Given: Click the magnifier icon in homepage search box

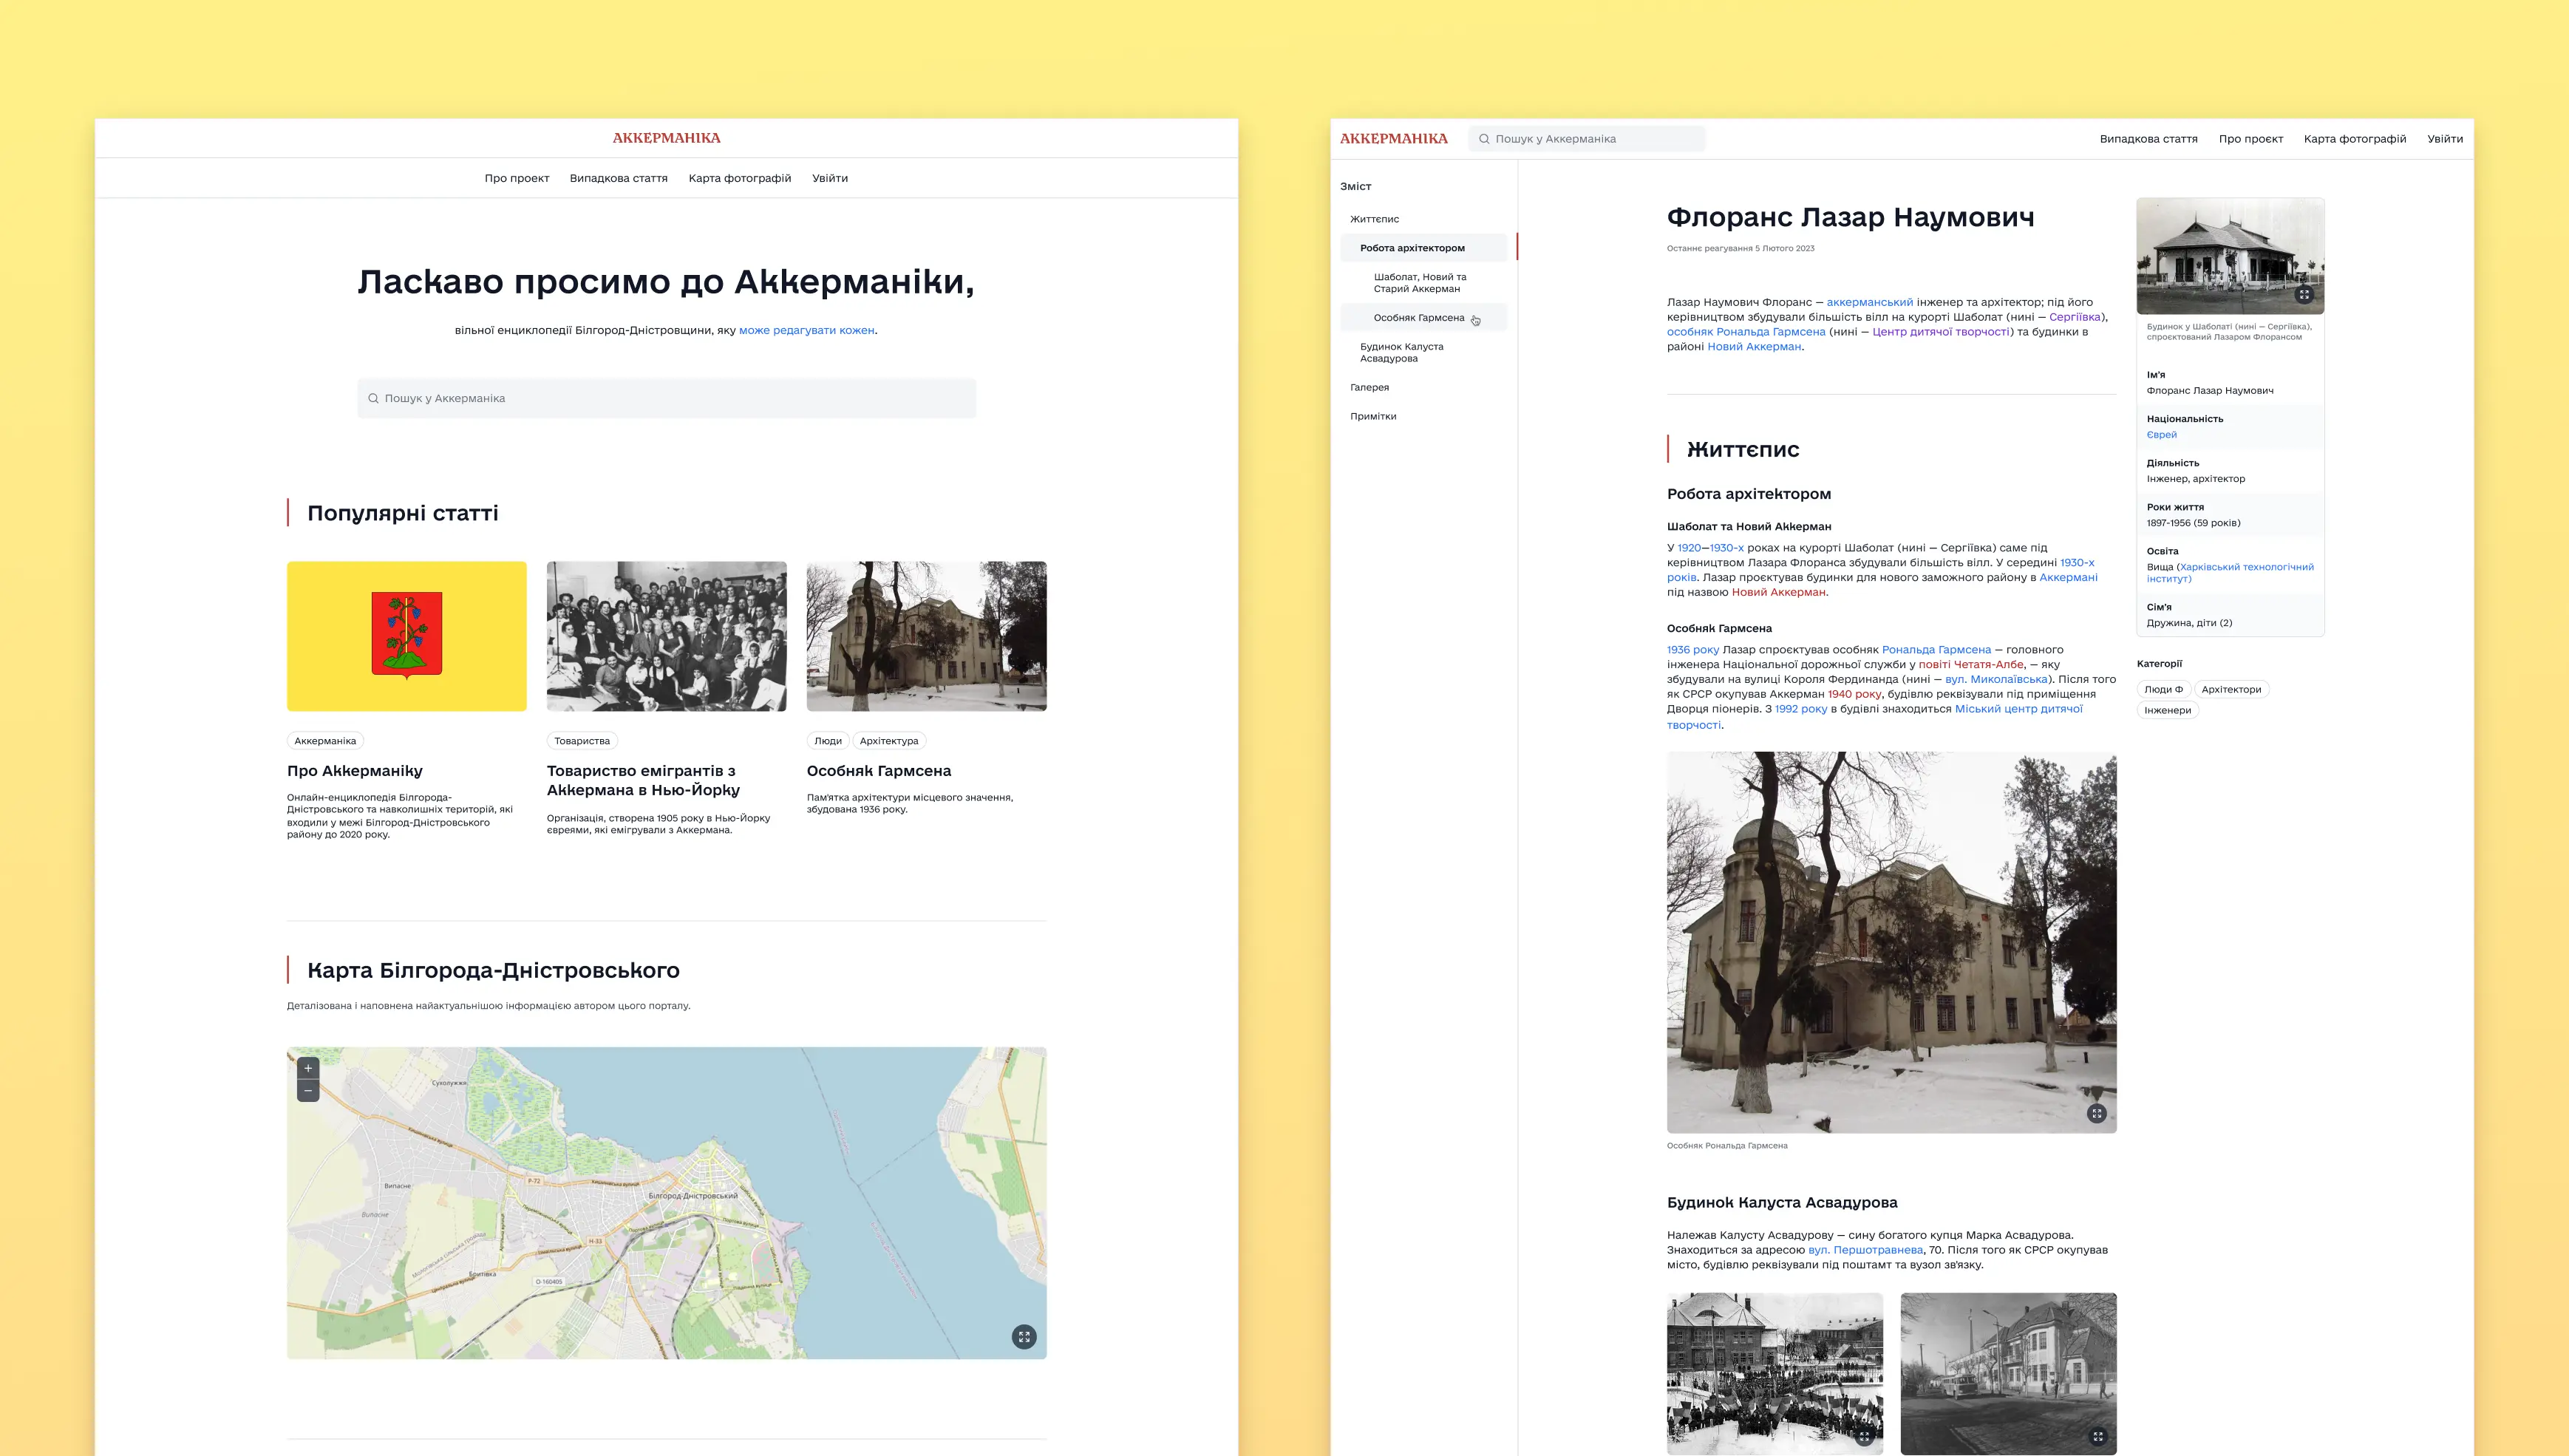Looking at the screenshot, I should click(x=373, y=398).
